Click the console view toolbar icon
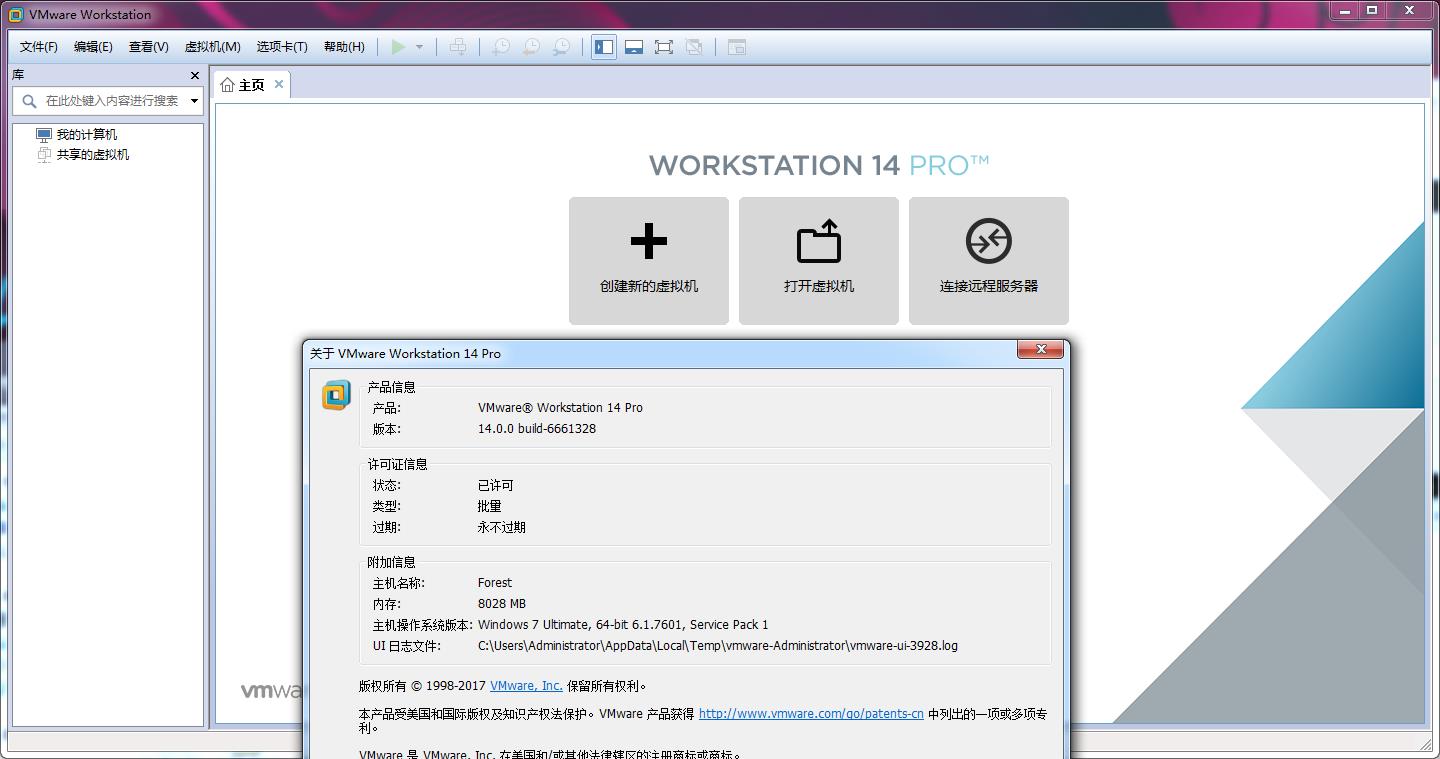 (x=737, y=47)
